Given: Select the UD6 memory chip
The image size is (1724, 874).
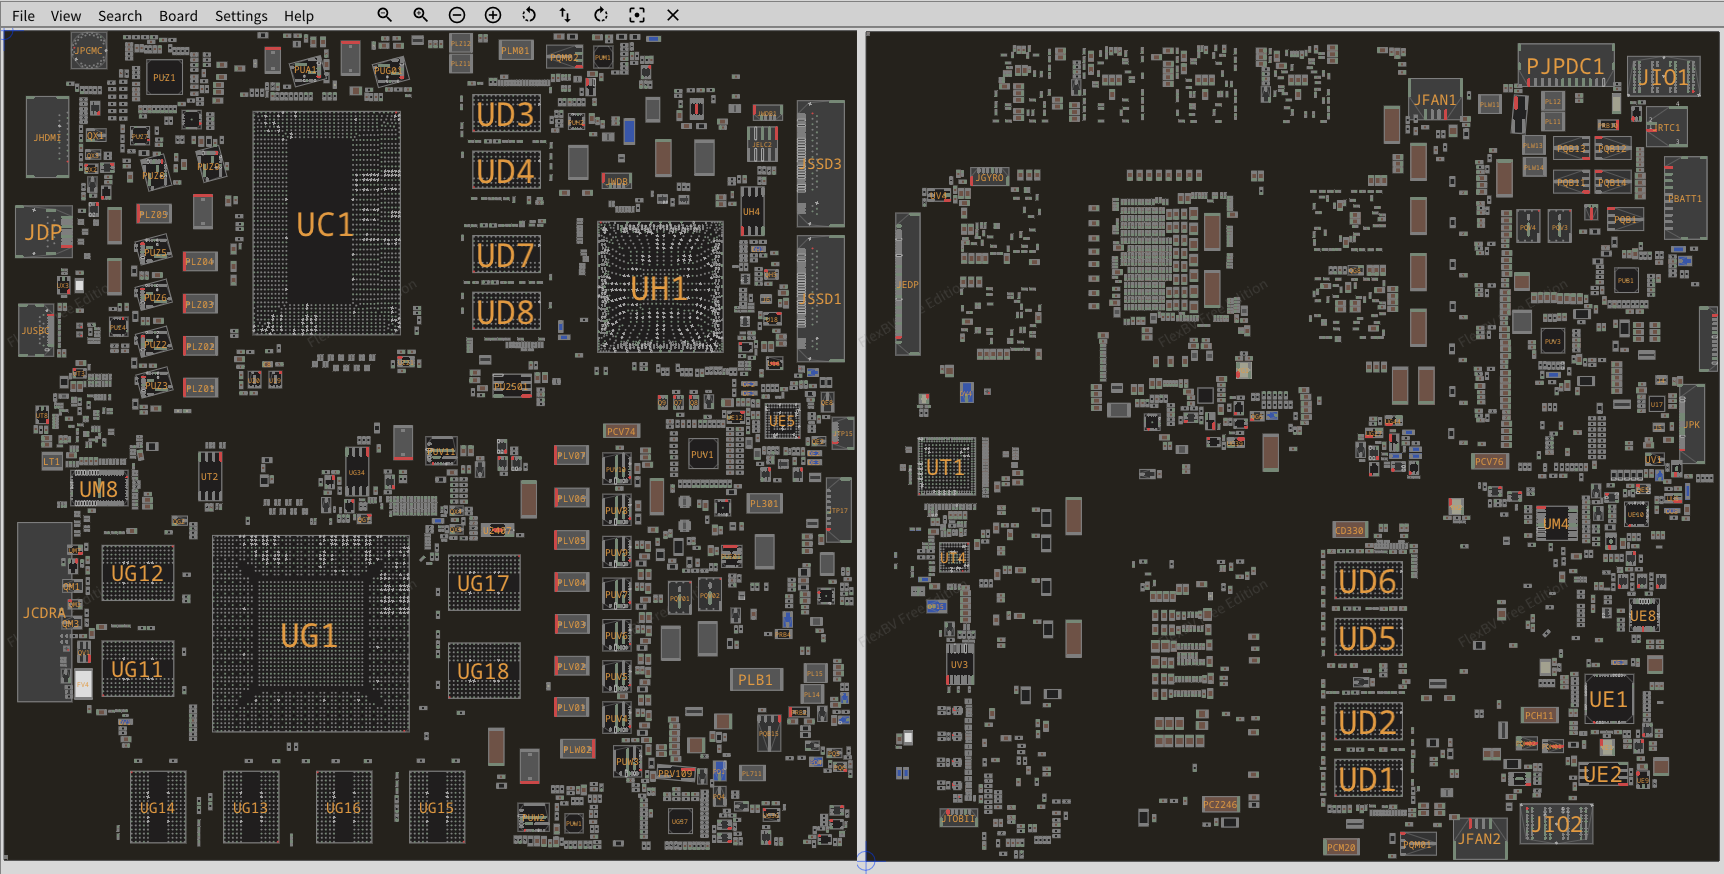Looking at the screenshot, I should tap(1367, 581).
